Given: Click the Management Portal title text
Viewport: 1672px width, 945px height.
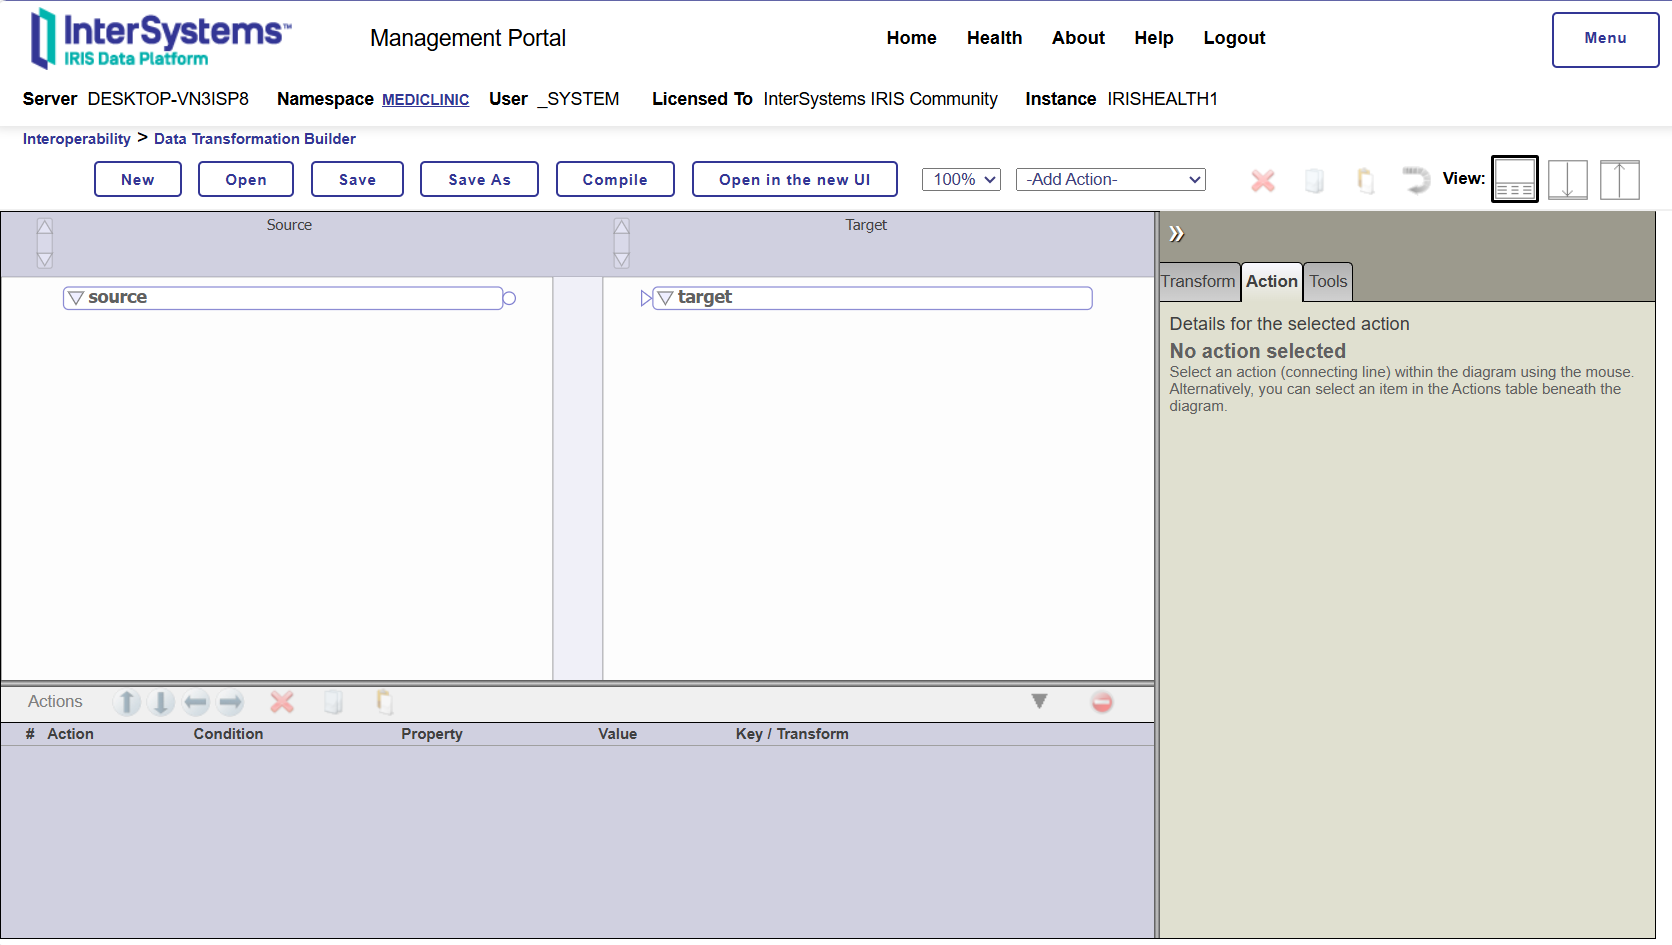Looking at the screenshot, I should pyautogui.click(x=468, y=38).
